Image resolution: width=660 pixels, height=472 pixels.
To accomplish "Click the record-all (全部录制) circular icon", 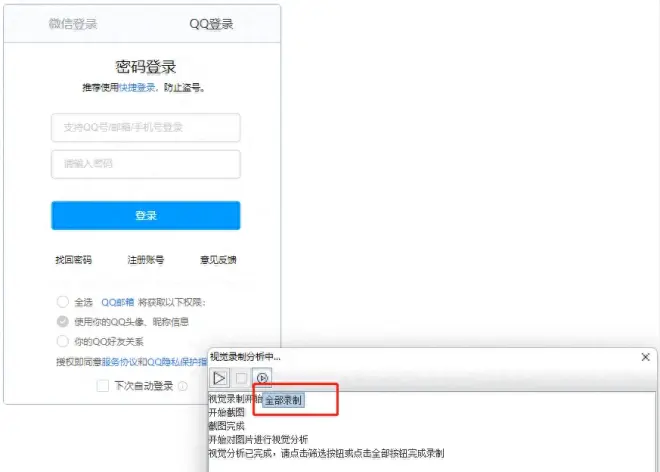I will 262,378.
